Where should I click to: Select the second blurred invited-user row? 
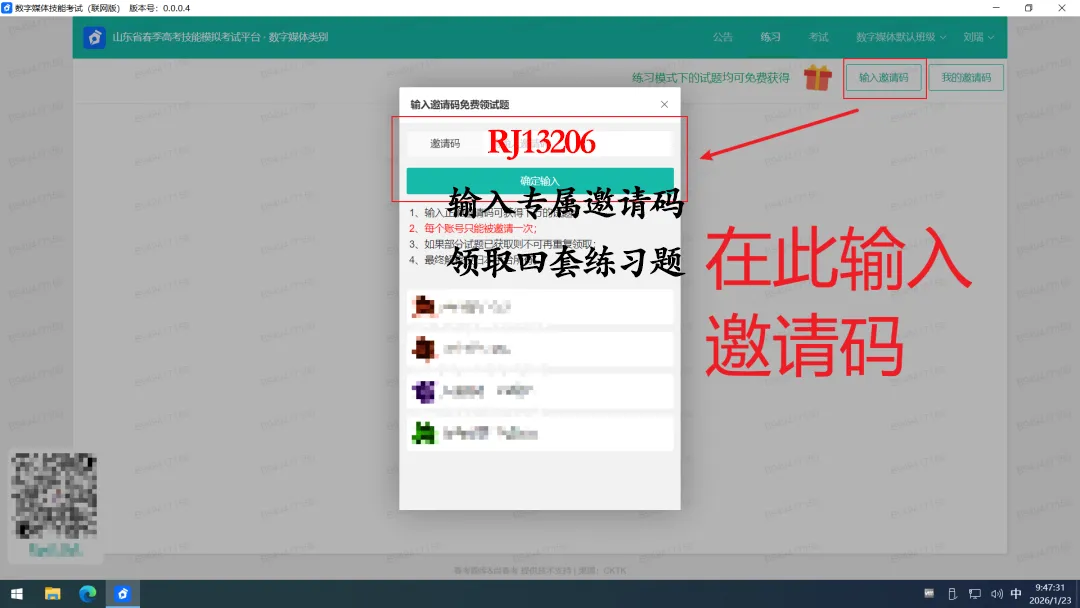pyautogui.click(x=539, y=349)
